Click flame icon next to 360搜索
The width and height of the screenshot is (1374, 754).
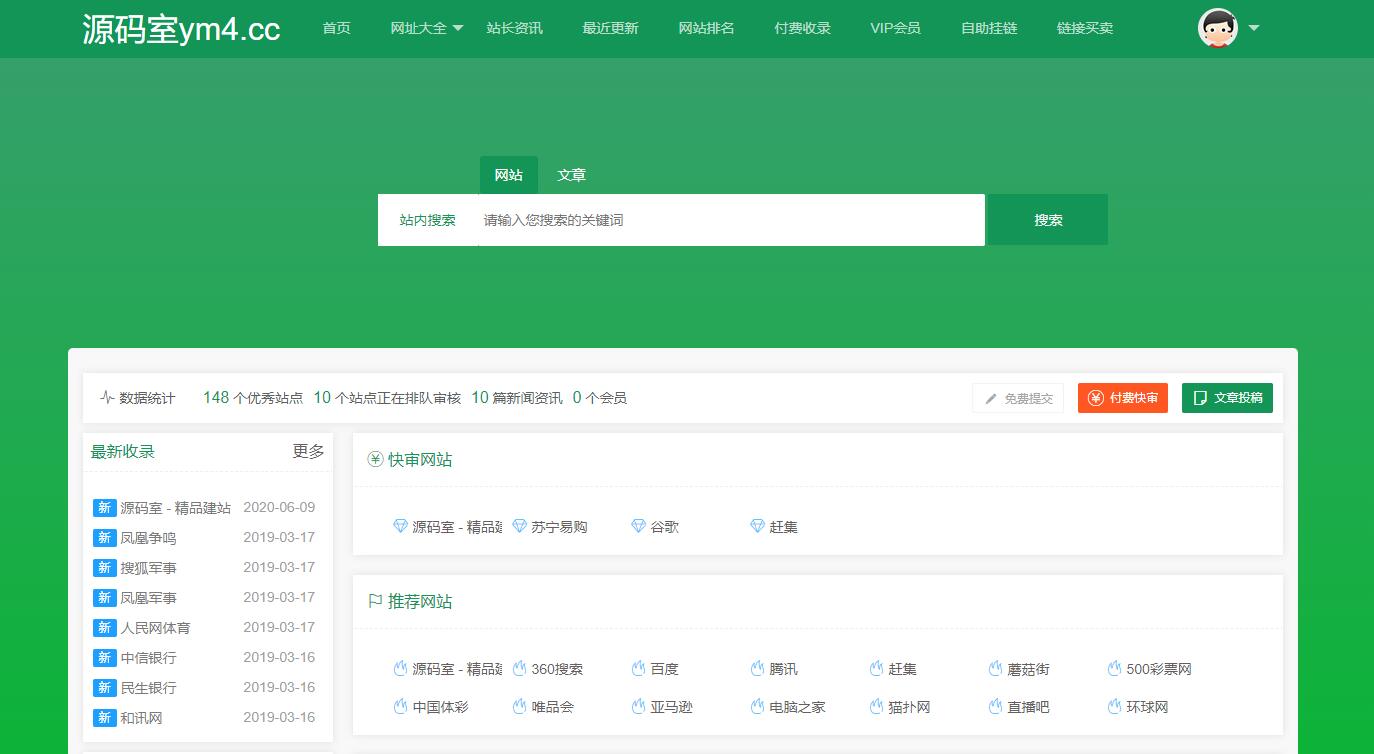click(x=520, y=668)
